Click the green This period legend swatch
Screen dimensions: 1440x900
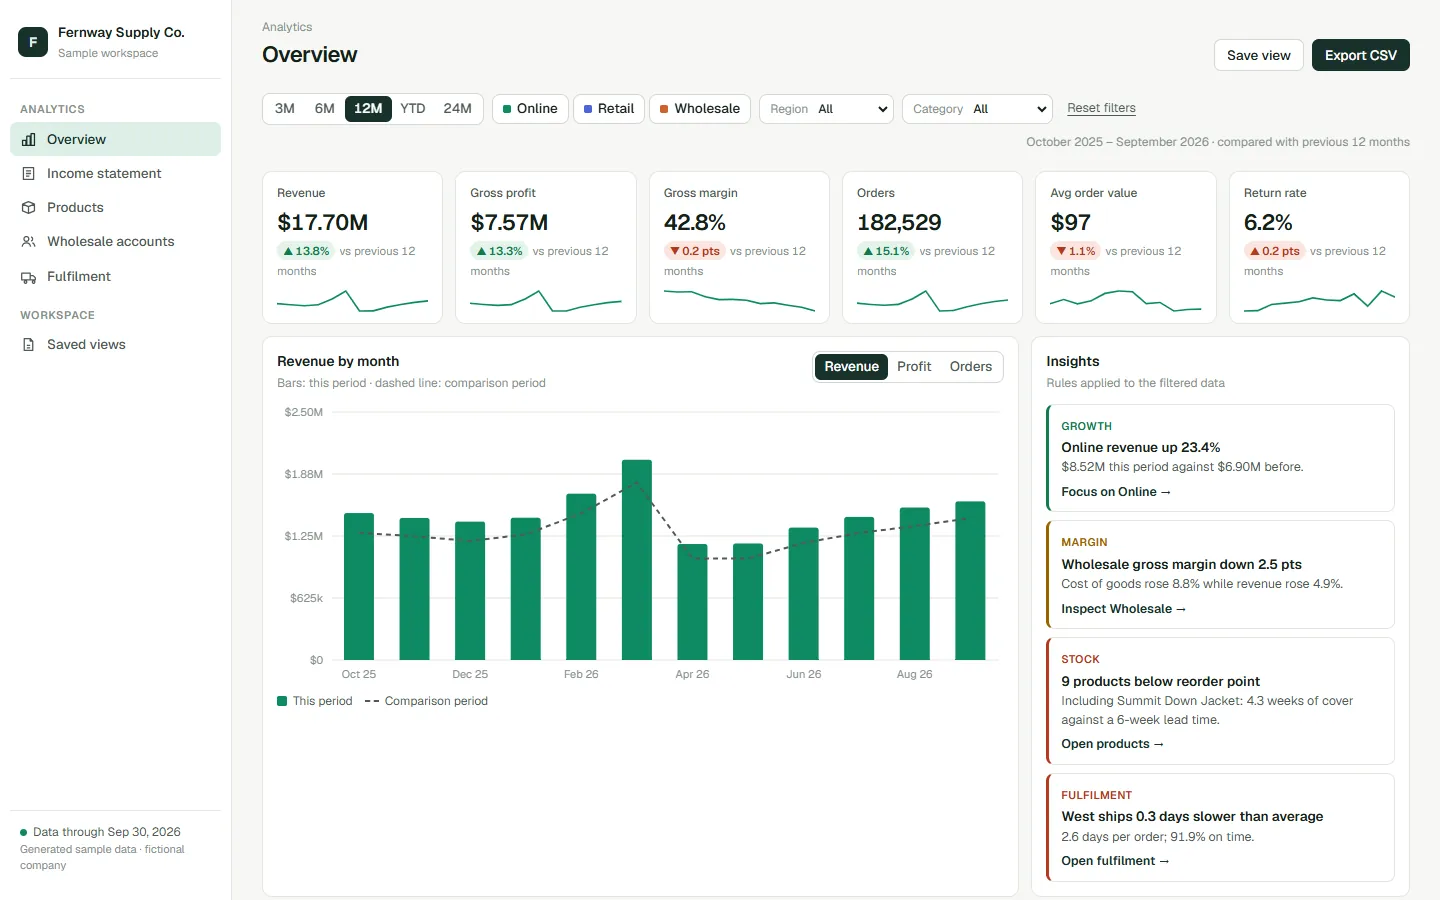tap(282, 701)
